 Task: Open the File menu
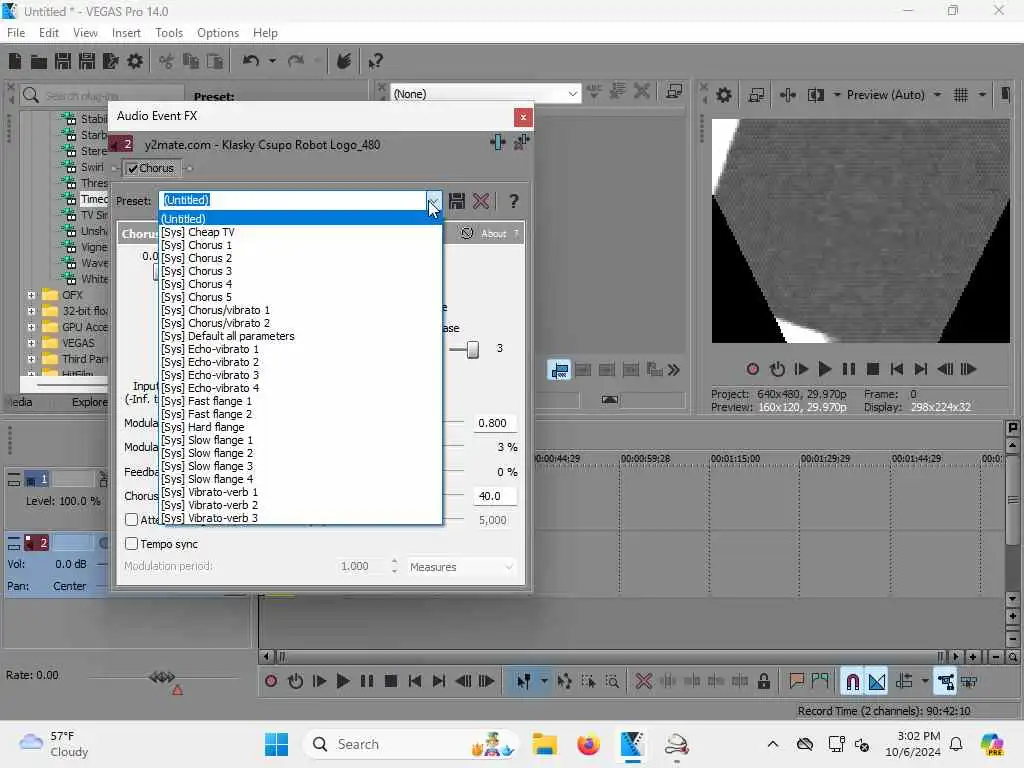click(x=16, y=33)
